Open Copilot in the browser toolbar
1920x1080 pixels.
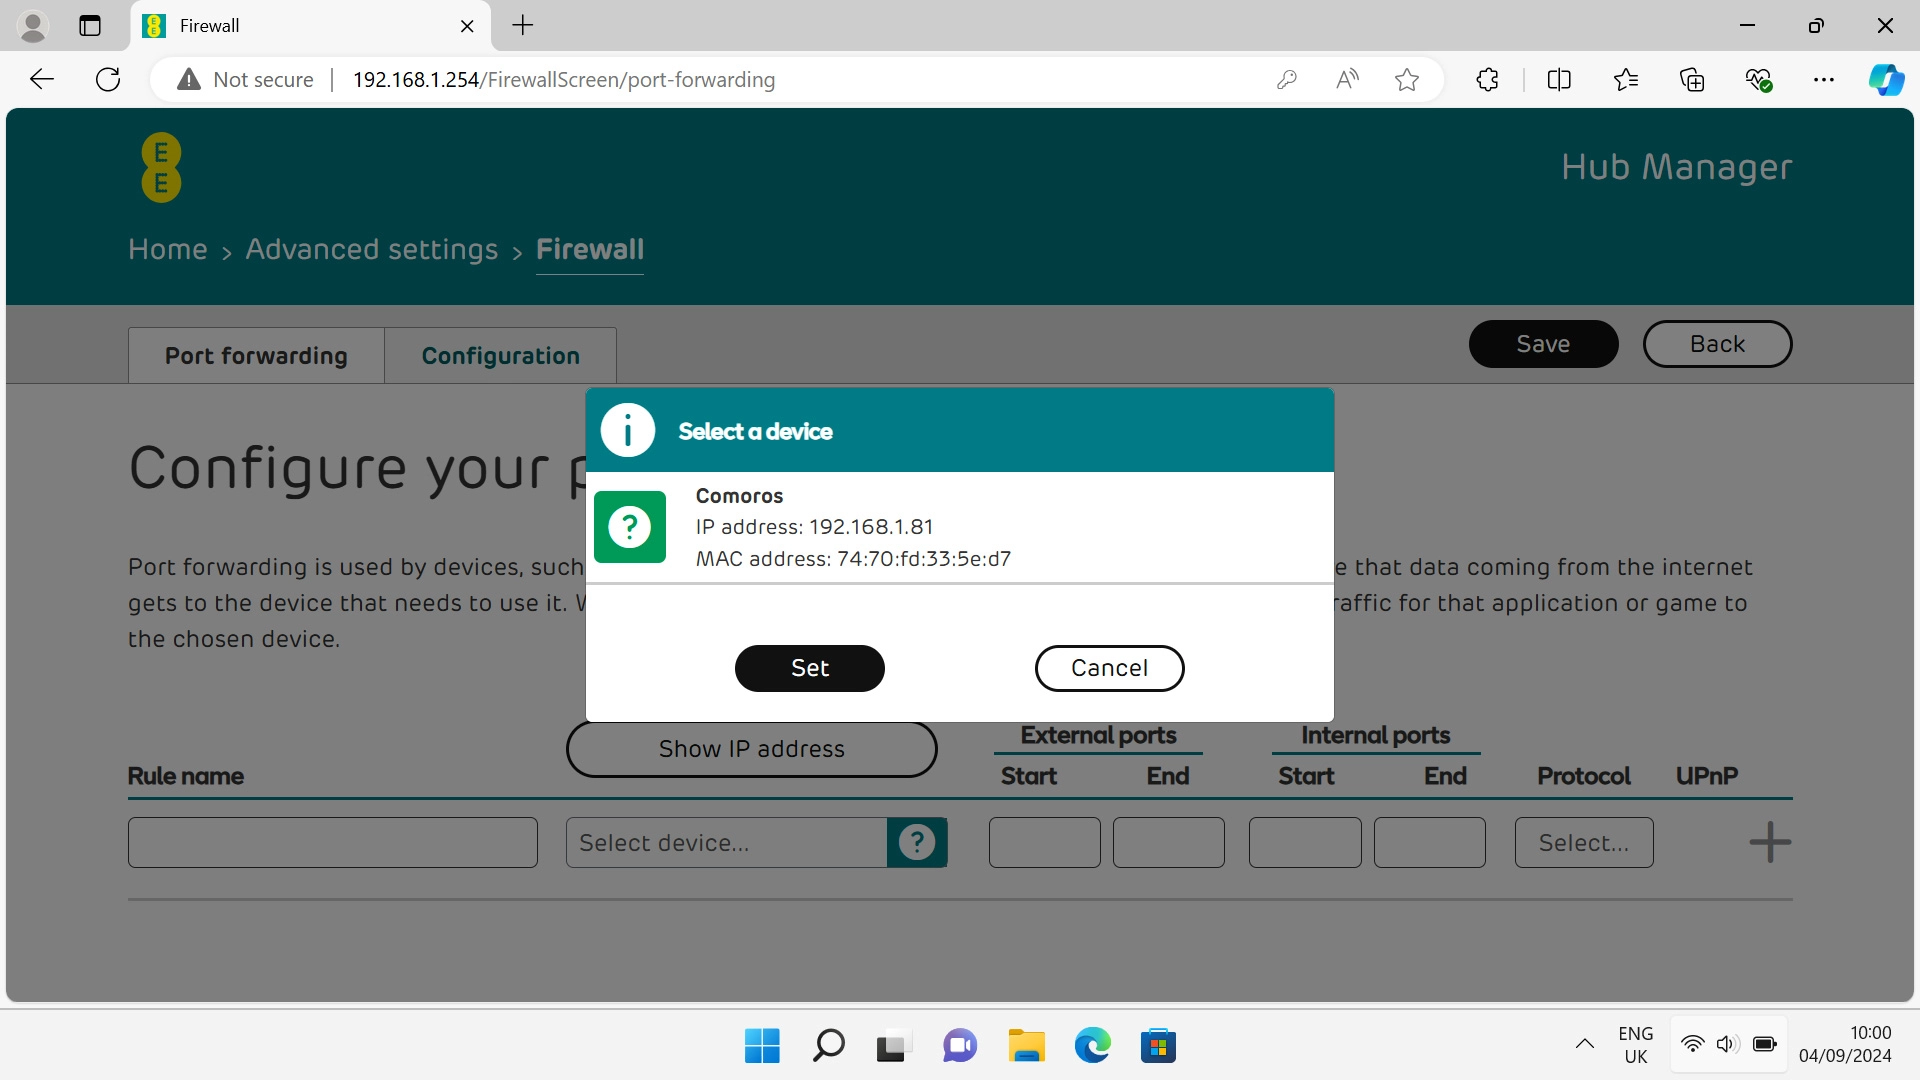[x=1887, y=80]
